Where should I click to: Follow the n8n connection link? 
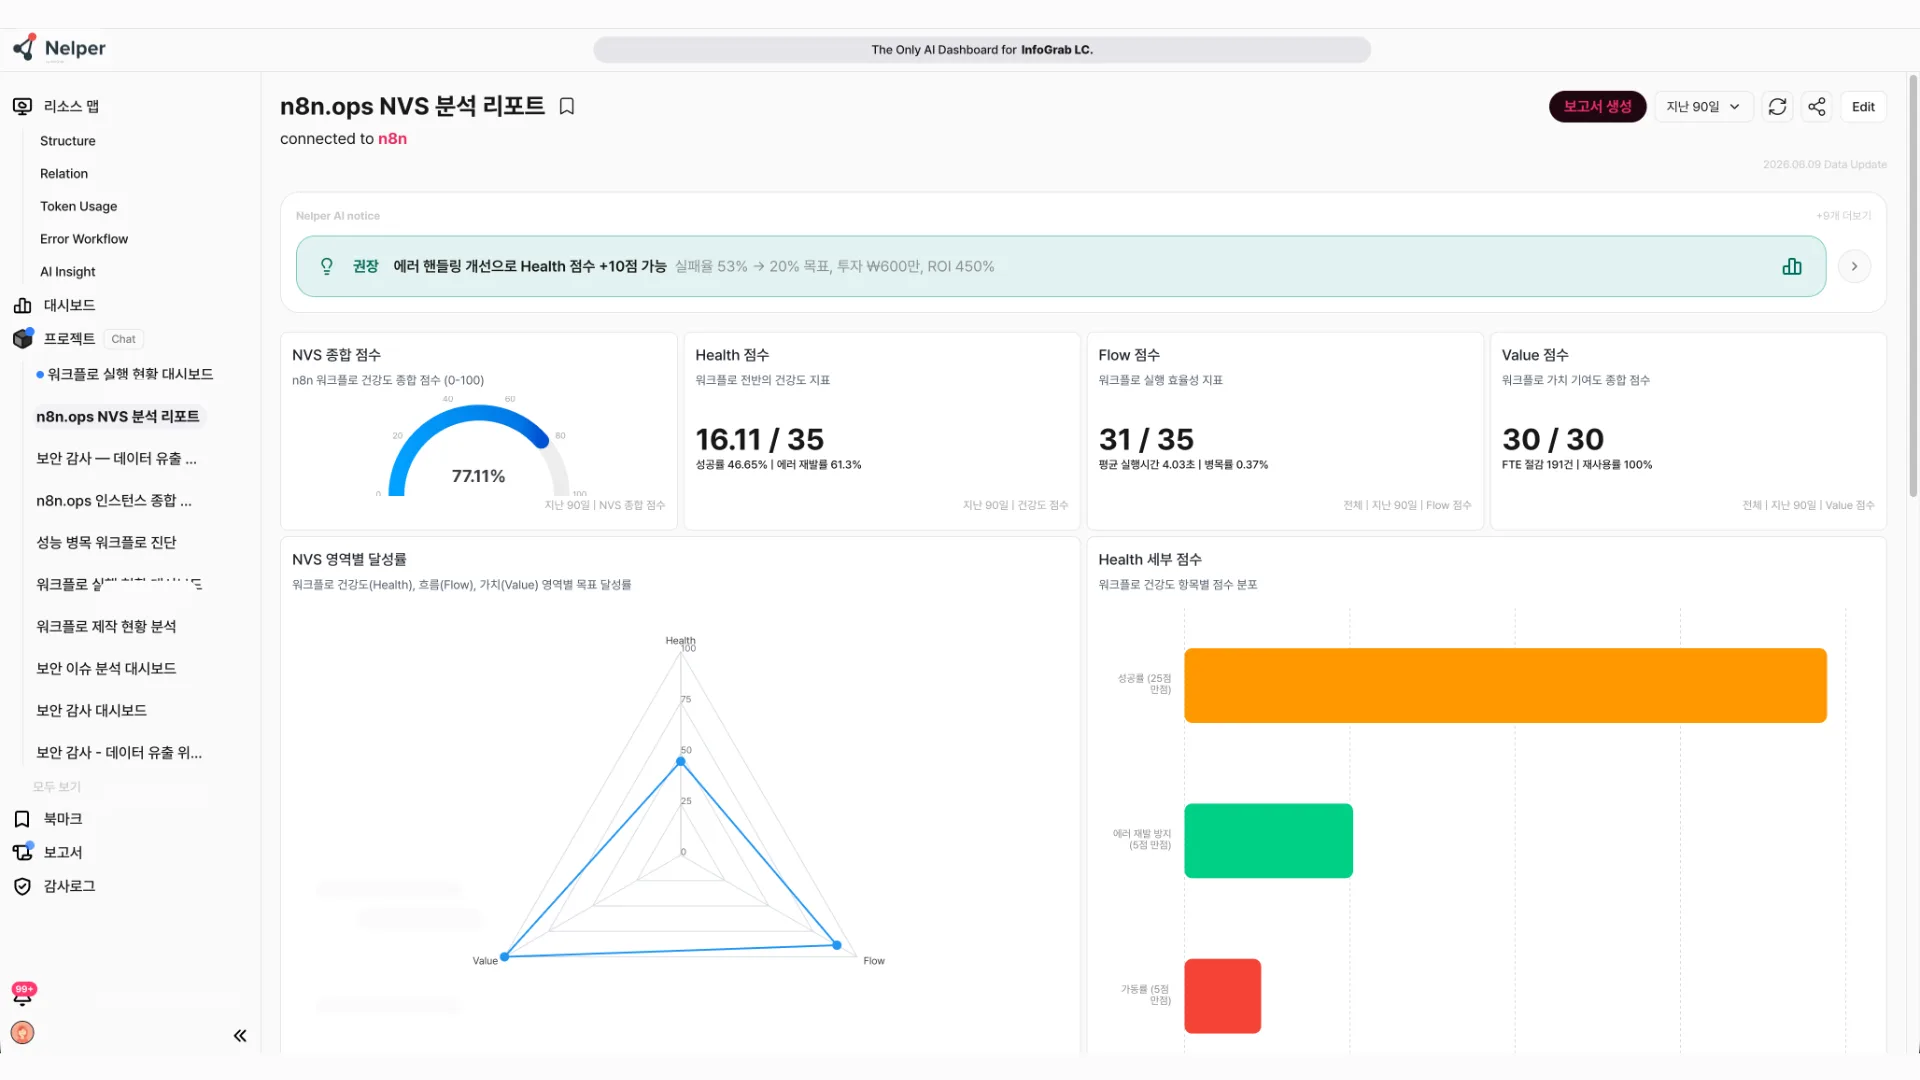pyautogui.click(x=392, y=139)
